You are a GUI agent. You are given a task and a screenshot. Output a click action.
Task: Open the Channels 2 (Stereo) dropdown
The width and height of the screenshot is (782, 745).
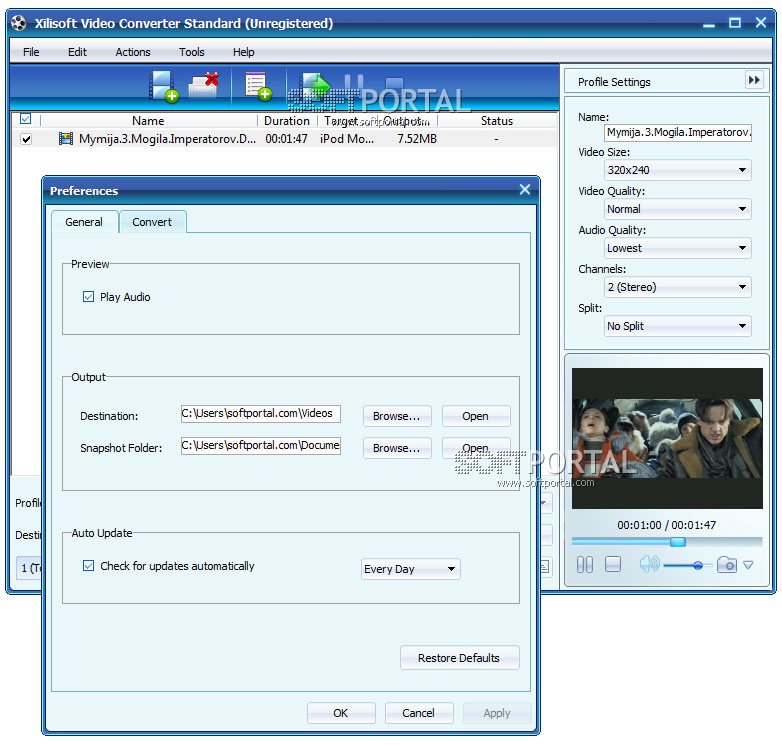click(677, 287)
